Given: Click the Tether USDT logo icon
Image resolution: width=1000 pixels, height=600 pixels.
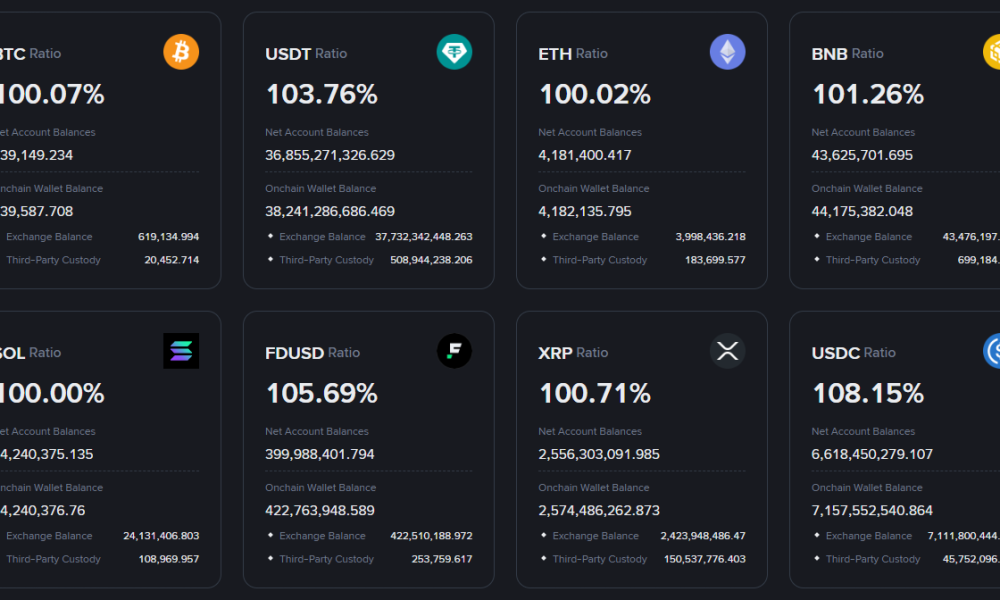Looking at the screenshot, I should pyautogui.click(x=454, y=52).
